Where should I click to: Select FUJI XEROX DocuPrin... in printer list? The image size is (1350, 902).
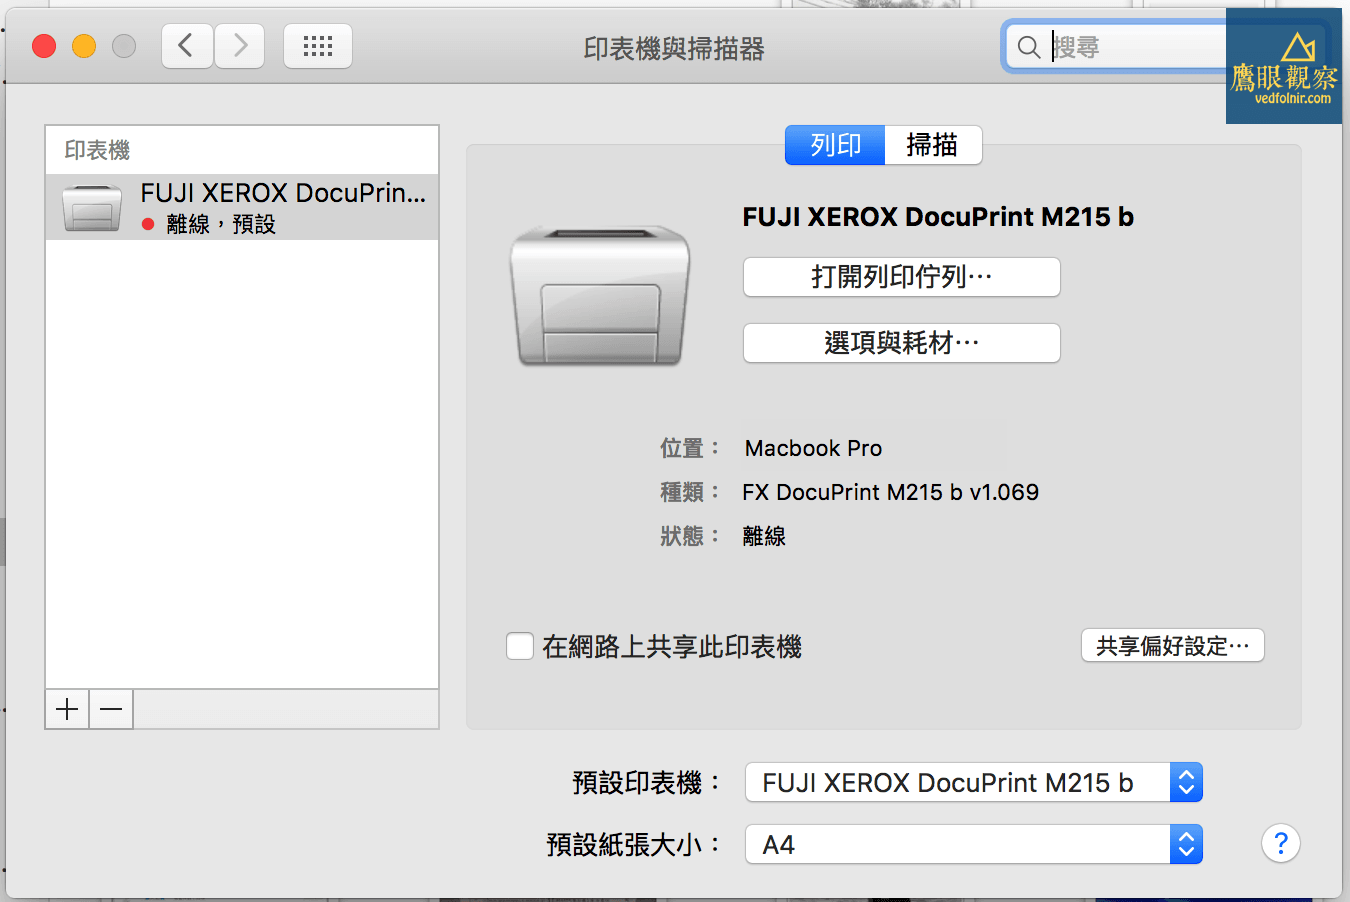pos(242,207)
